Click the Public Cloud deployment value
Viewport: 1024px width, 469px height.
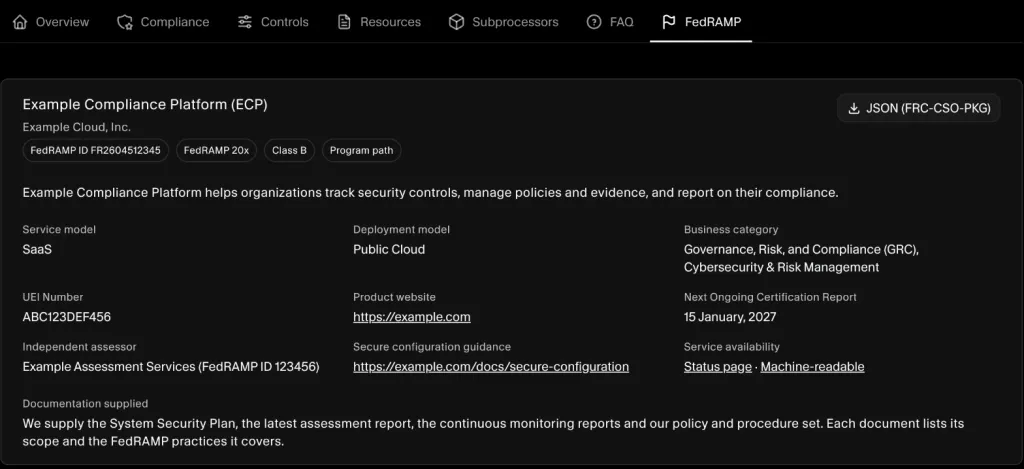389,249
